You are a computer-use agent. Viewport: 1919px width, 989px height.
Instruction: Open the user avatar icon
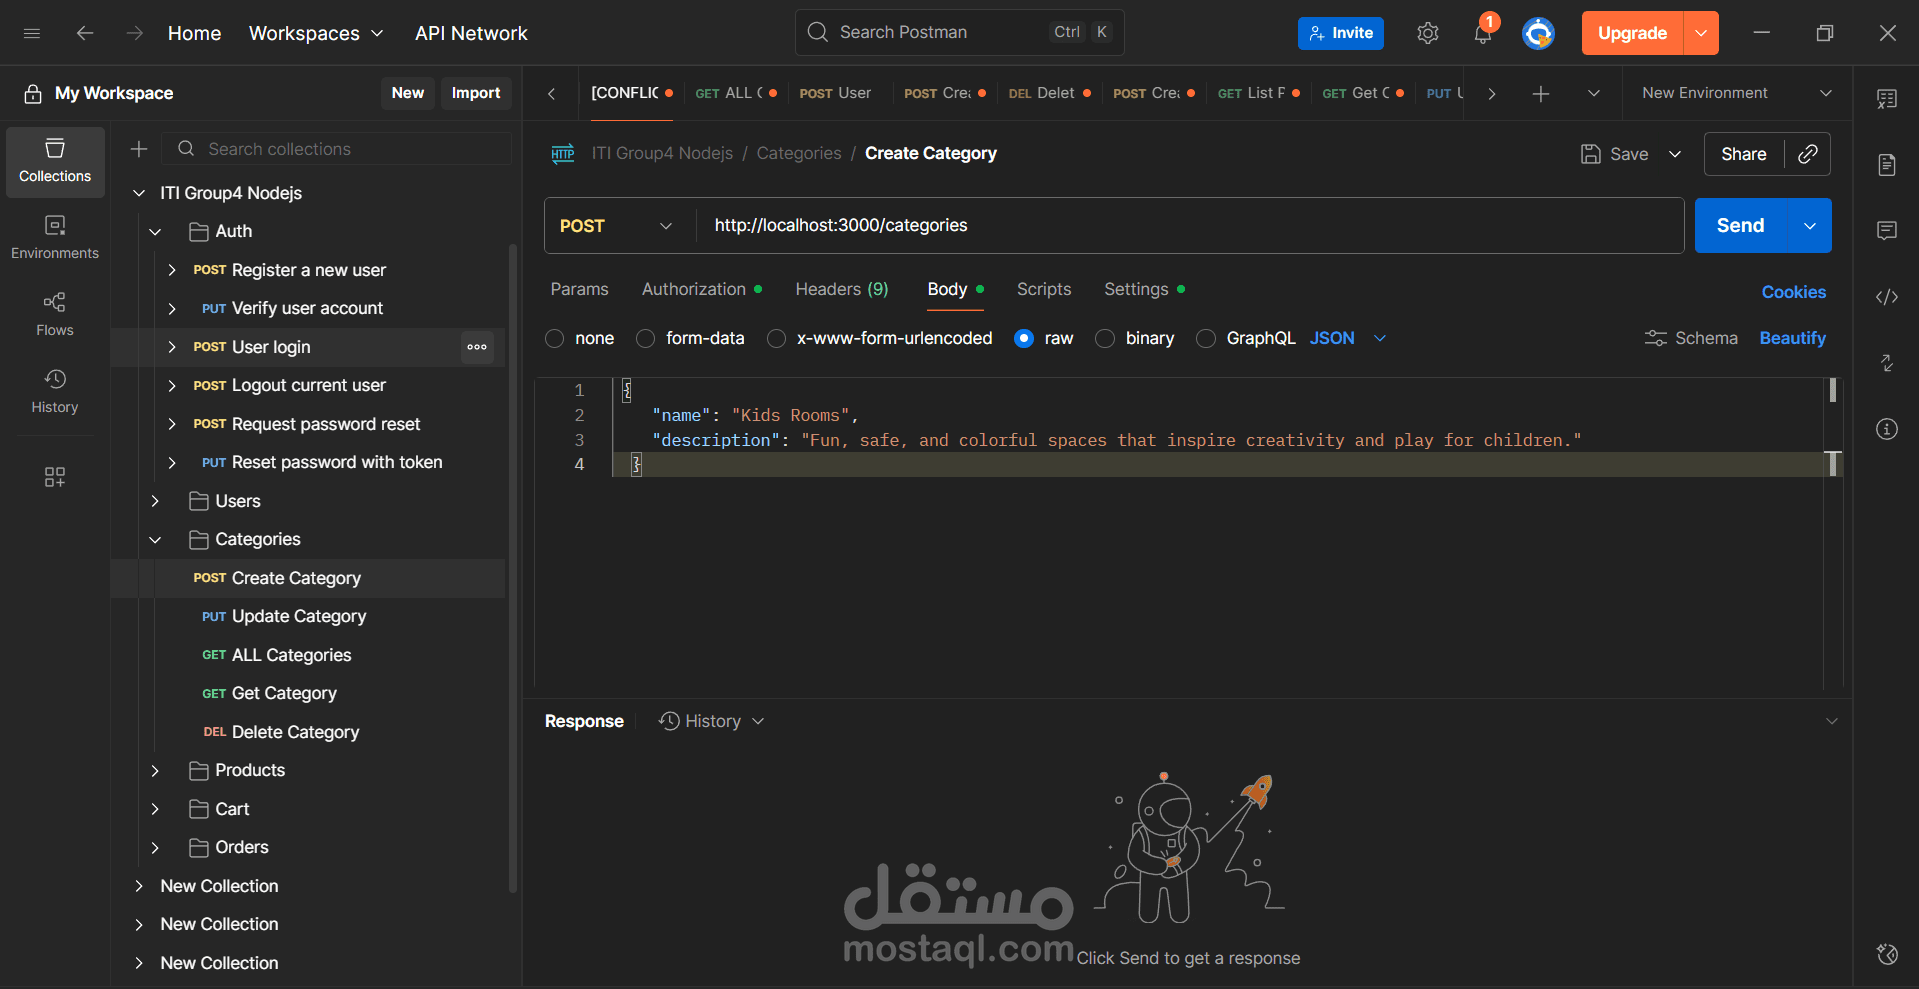point(1538,33)
